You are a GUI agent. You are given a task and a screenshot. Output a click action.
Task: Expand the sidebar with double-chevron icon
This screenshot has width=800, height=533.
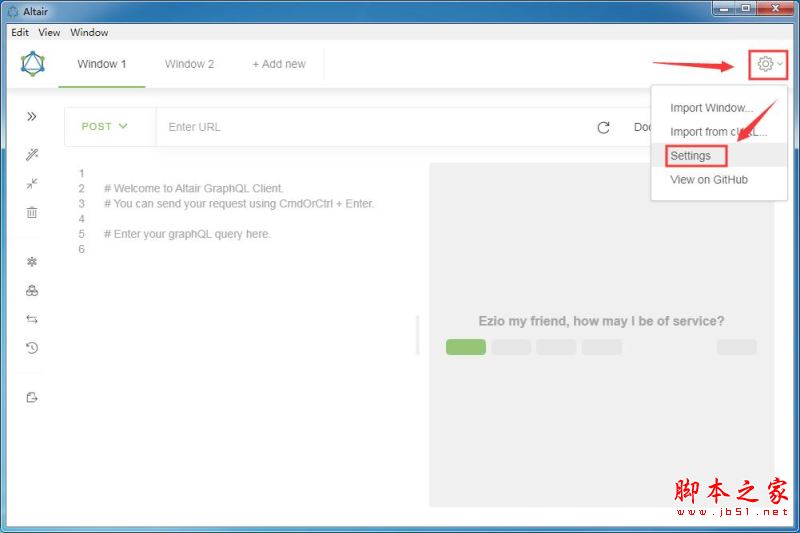[32, 117]
